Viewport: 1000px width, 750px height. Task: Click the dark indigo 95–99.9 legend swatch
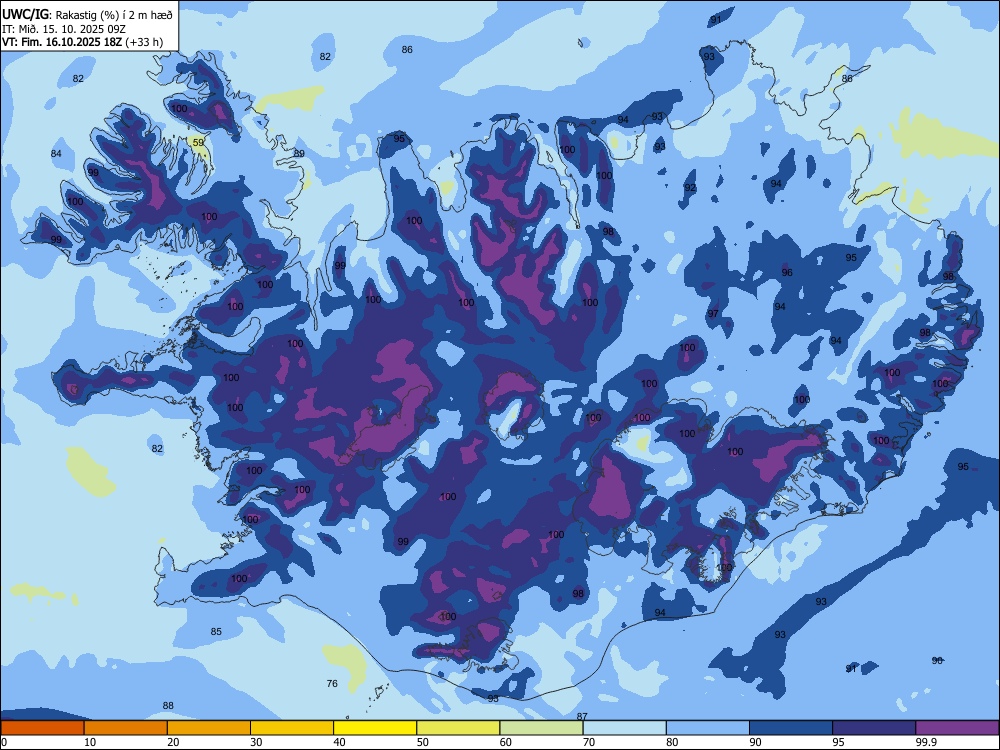[x=874, y=728]
